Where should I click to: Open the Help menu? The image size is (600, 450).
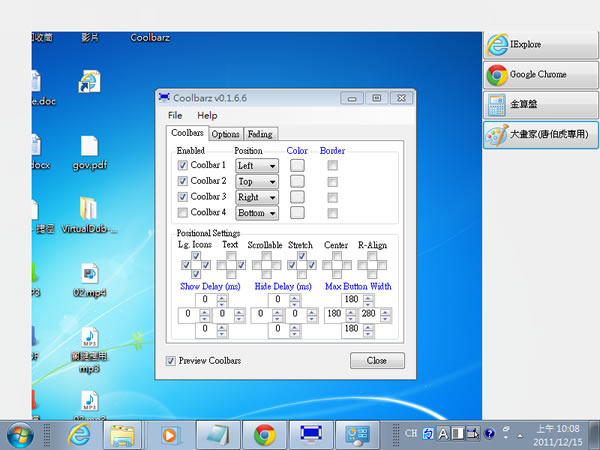[x=207, y=115]
